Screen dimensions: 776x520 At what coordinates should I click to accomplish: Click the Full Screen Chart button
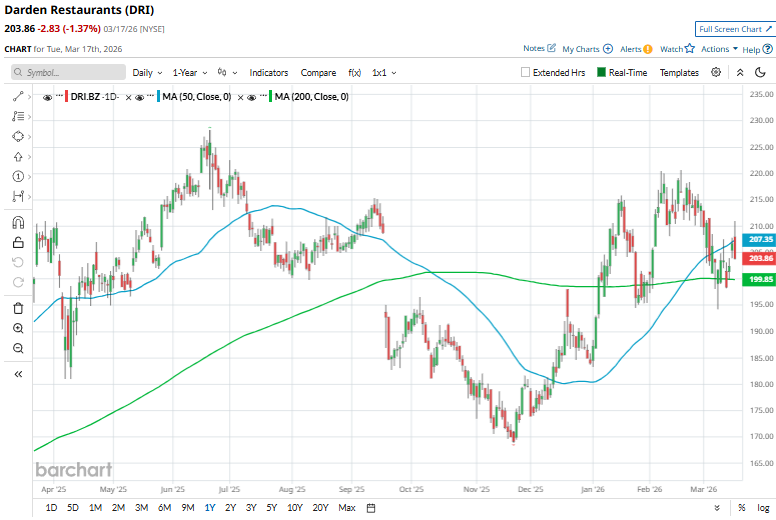click(x=734, y=30)
